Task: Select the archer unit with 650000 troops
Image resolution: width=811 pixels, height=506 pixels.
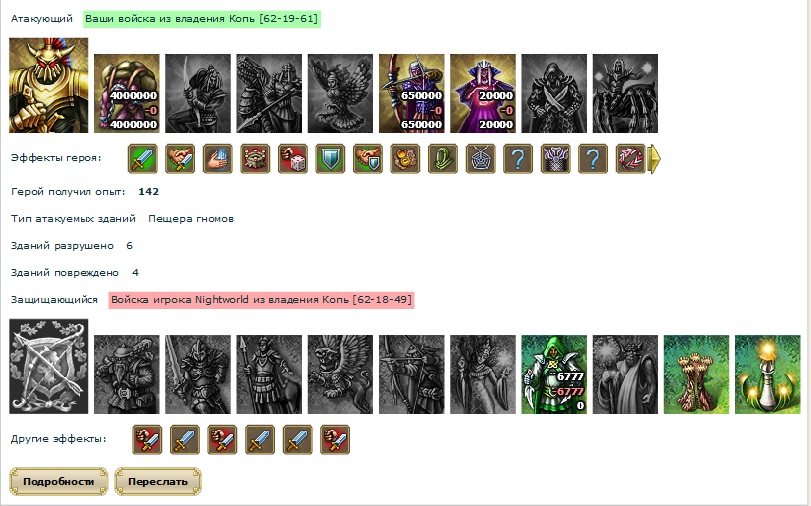Action: [412, 94]
